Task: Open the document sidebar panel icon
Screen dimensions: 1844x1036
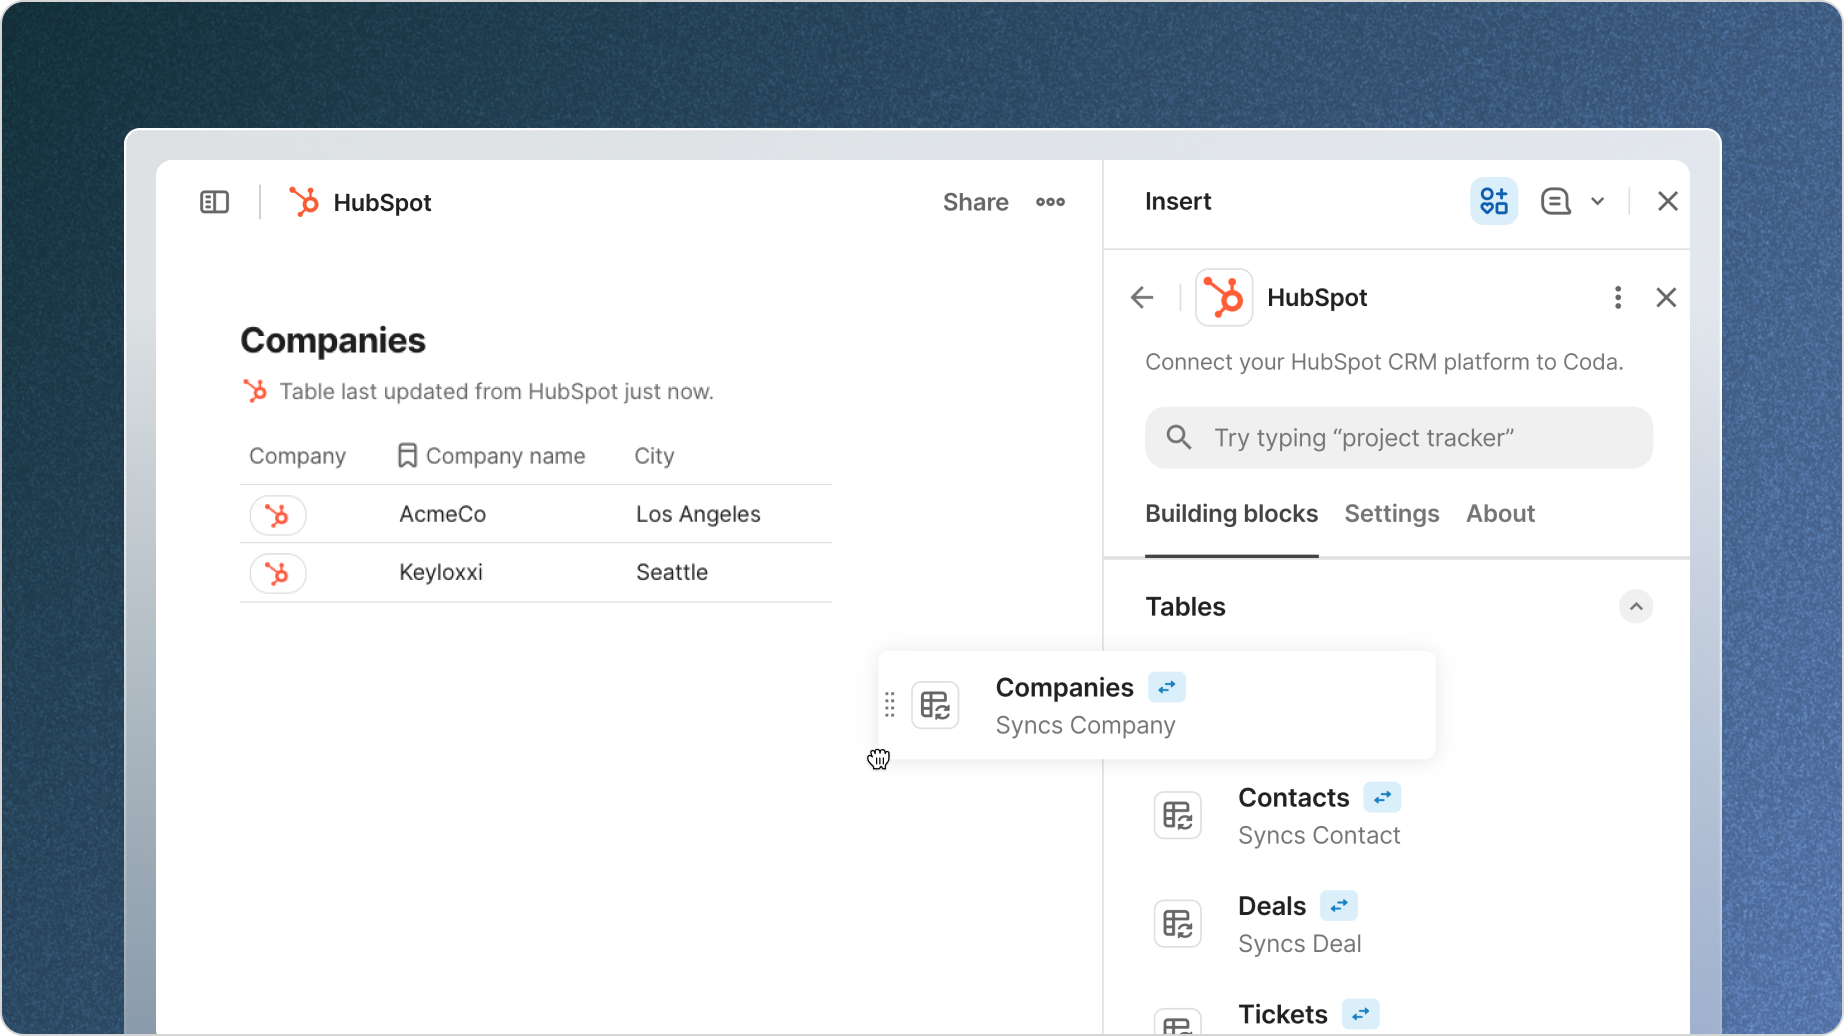Action: [x=214, y=202]
